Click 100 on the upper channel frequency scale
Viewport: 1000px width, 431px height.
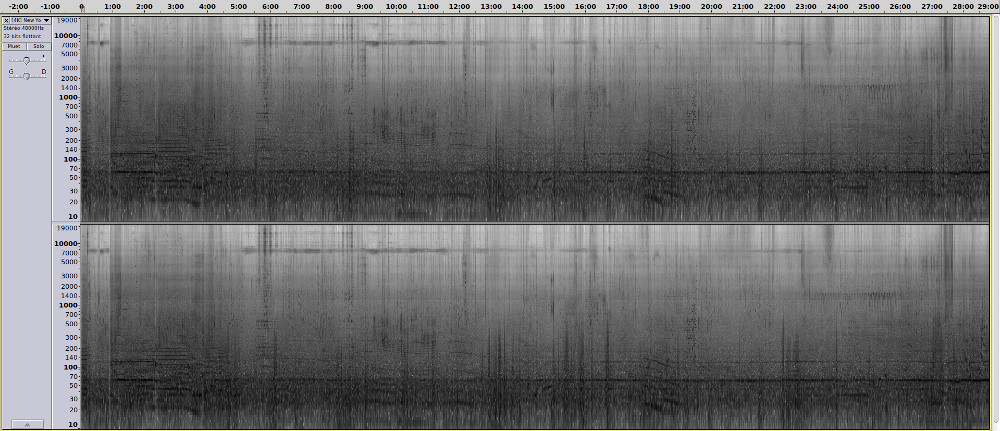[x=70, y=159]
